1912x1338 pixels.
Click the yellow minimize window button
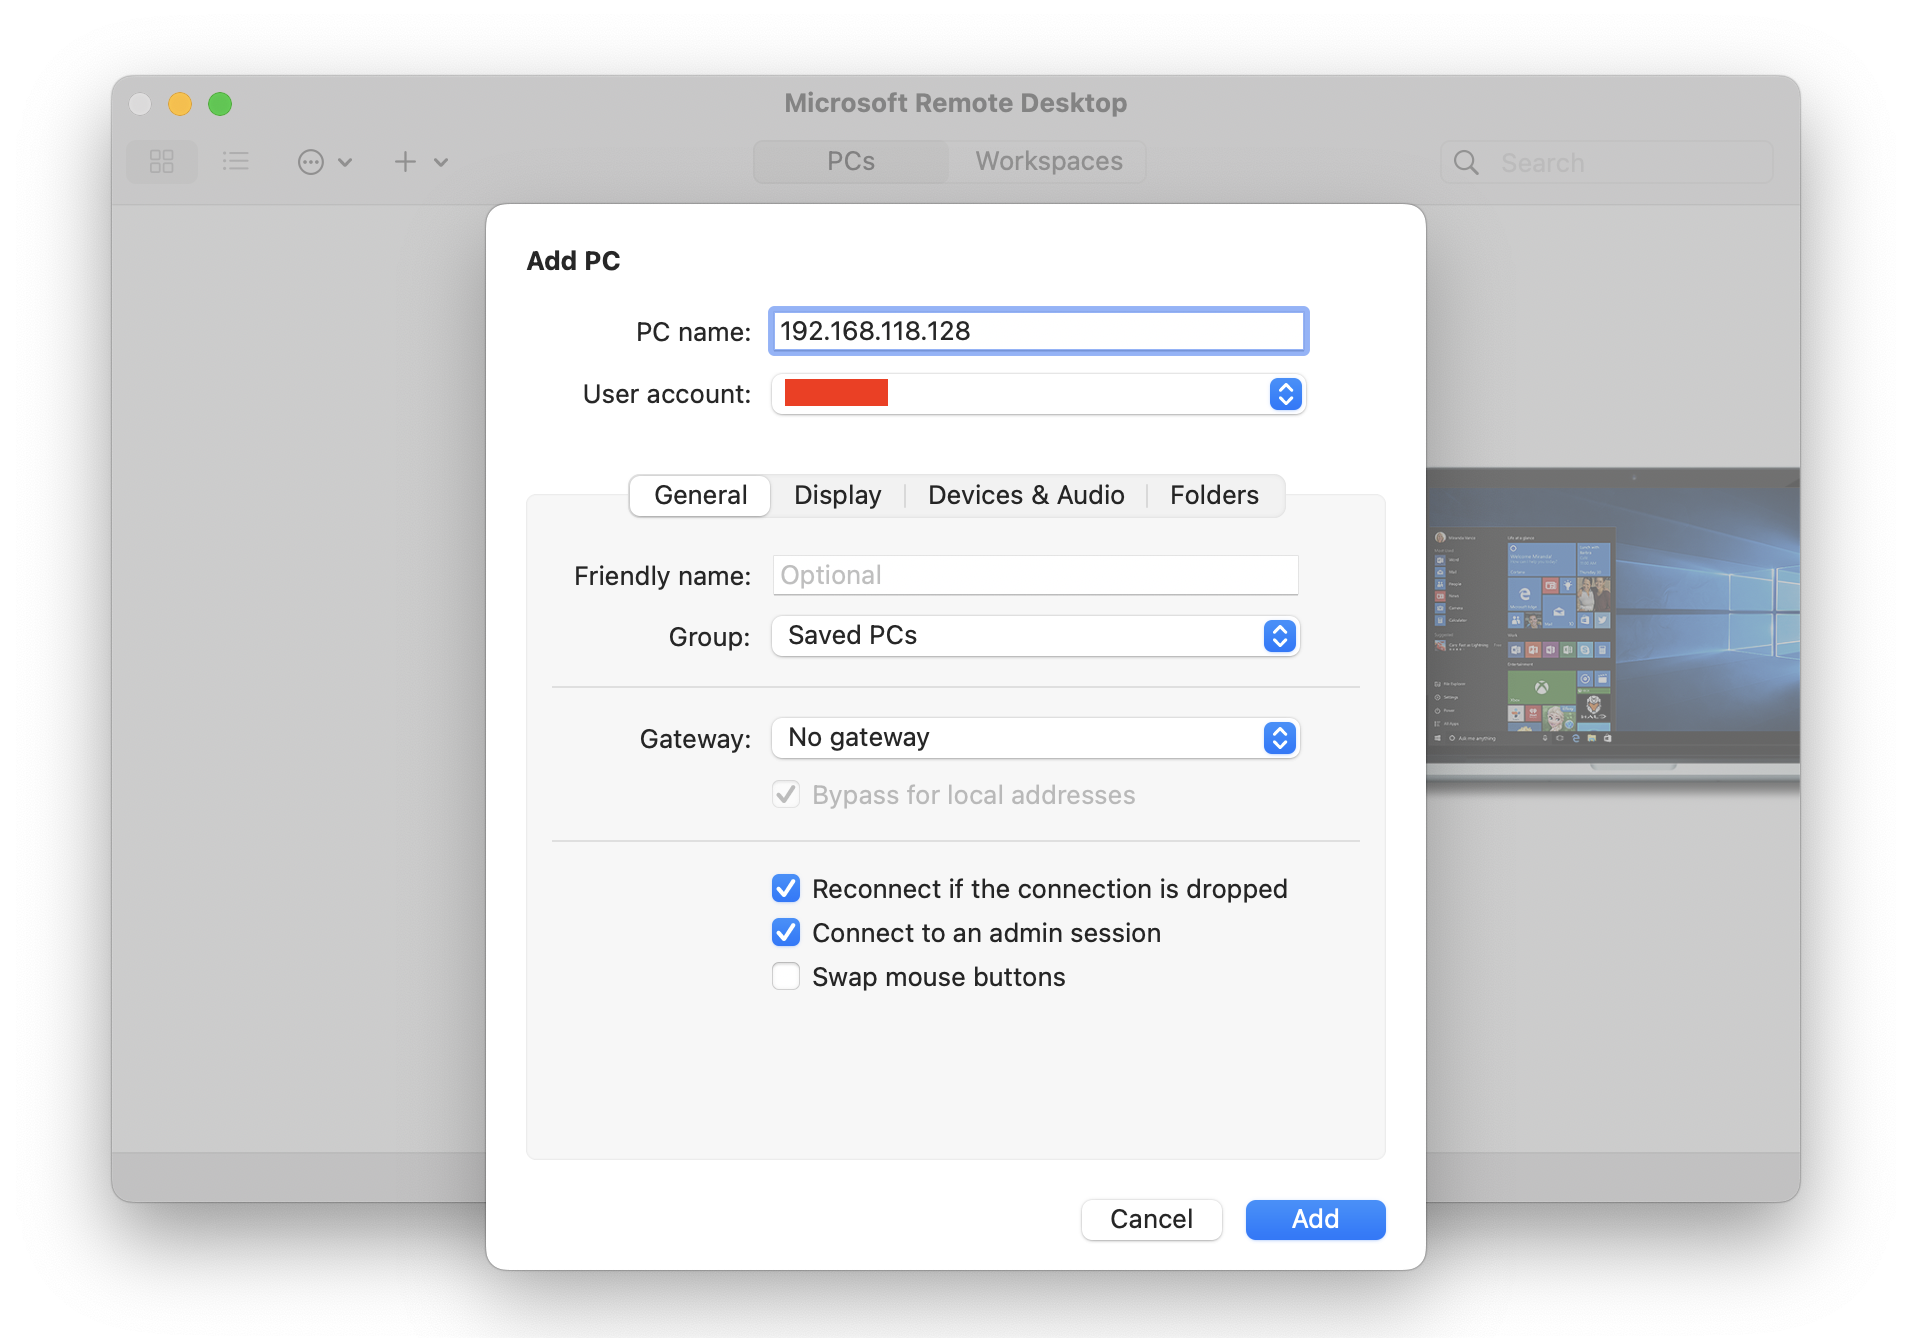180,104
